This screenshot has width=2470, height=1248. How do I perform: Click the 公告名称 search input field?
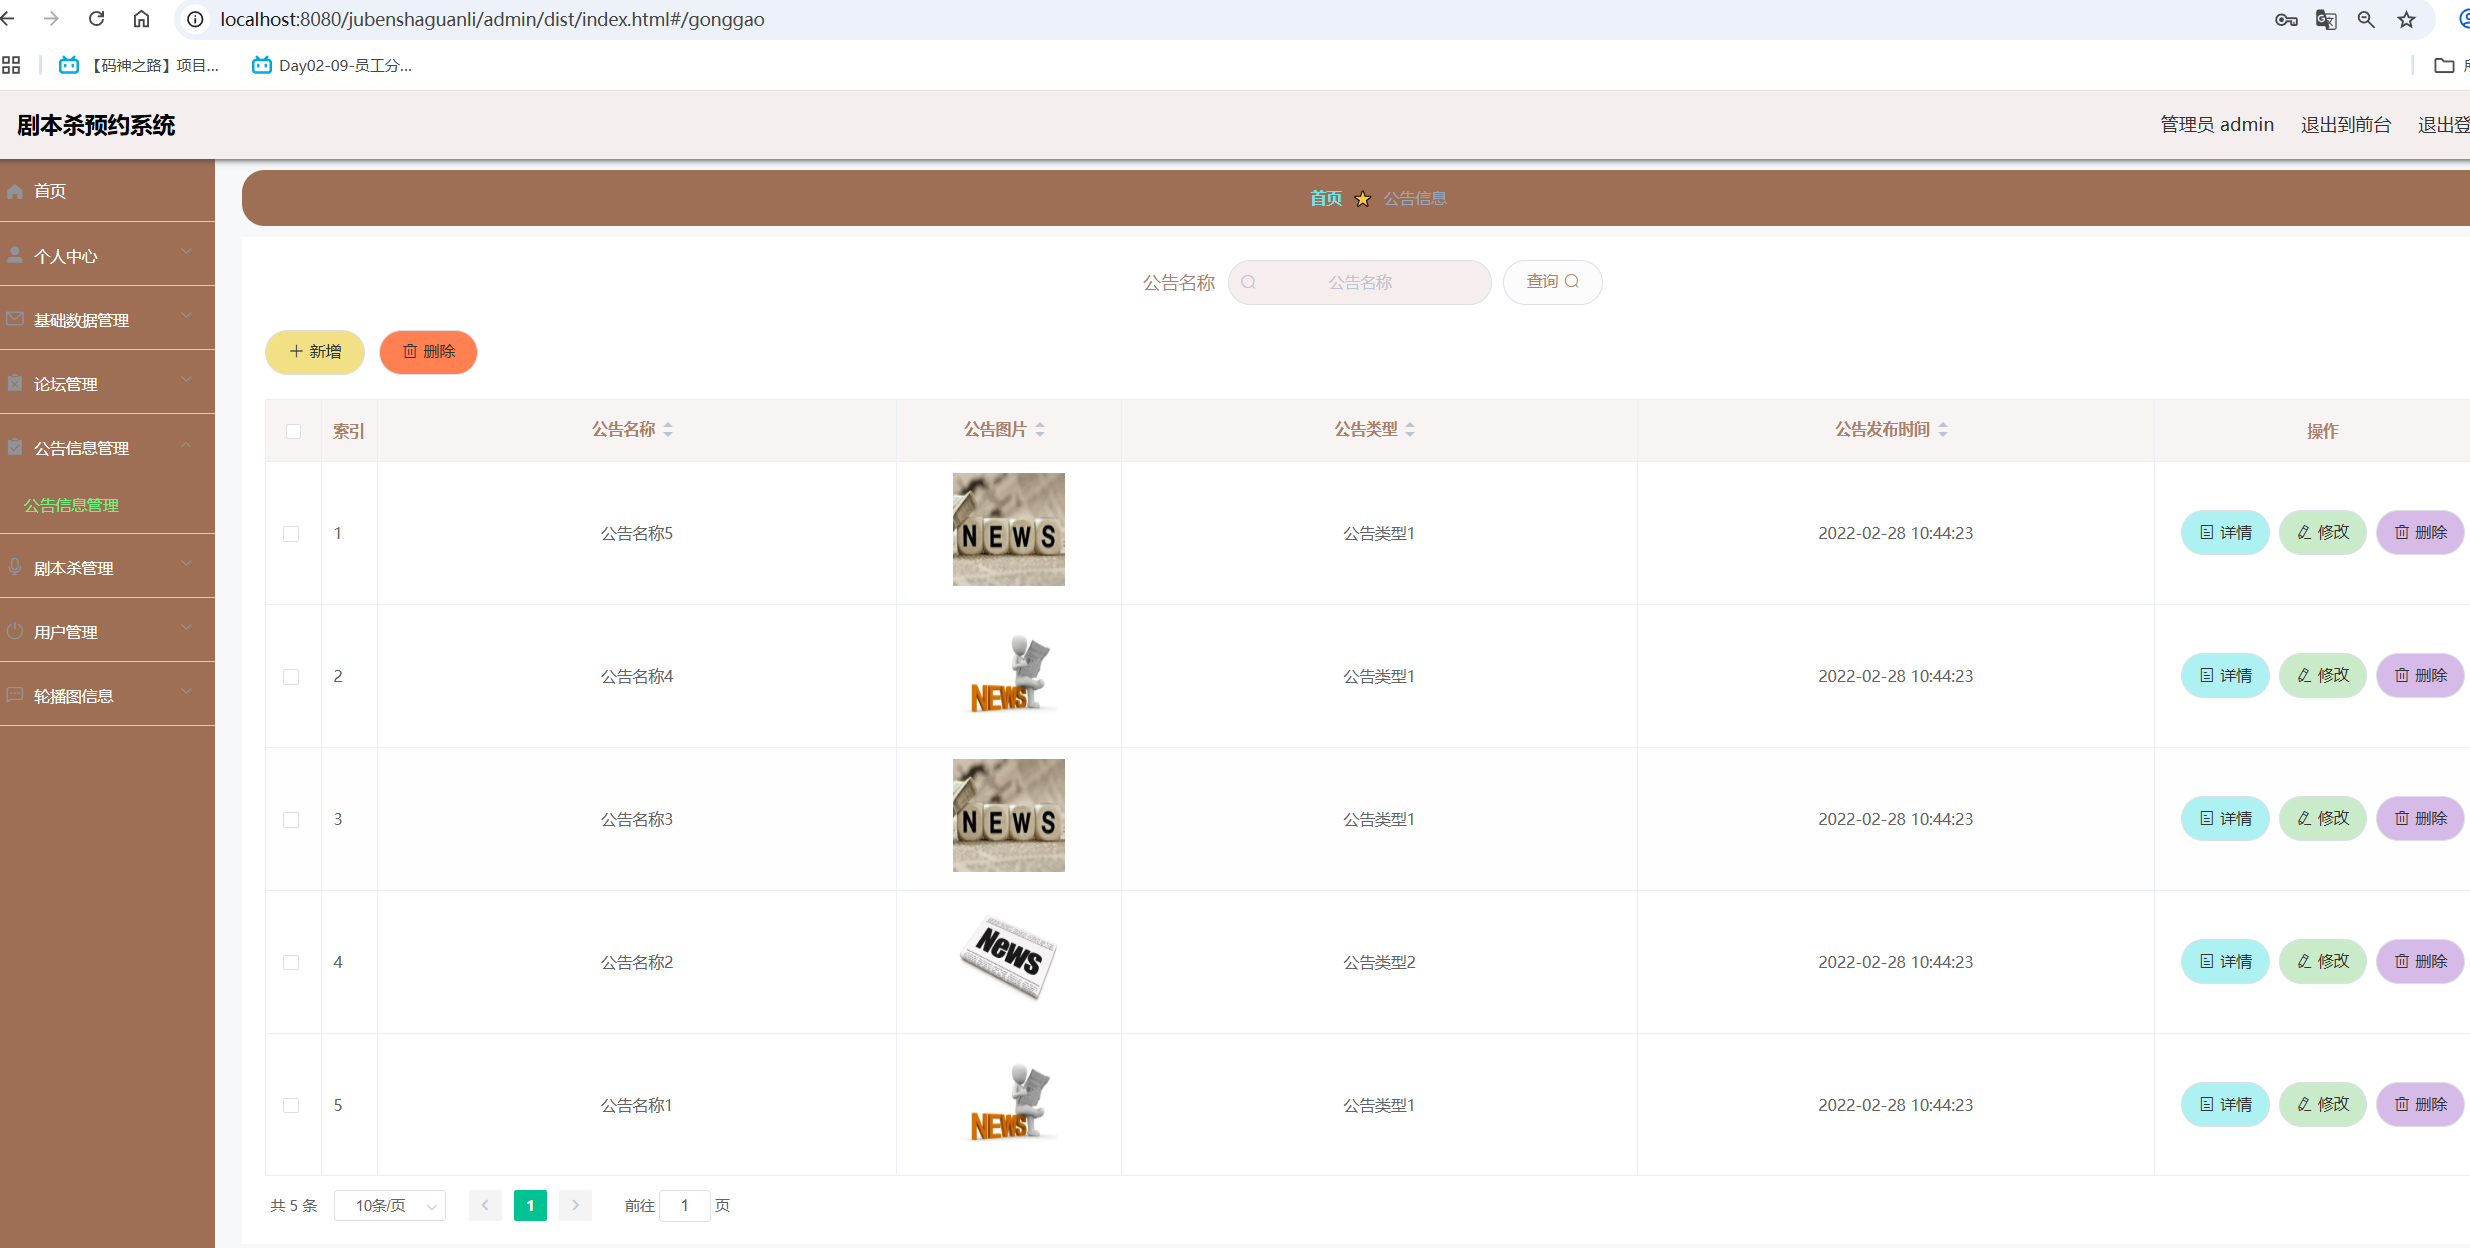coord(1360,283)
